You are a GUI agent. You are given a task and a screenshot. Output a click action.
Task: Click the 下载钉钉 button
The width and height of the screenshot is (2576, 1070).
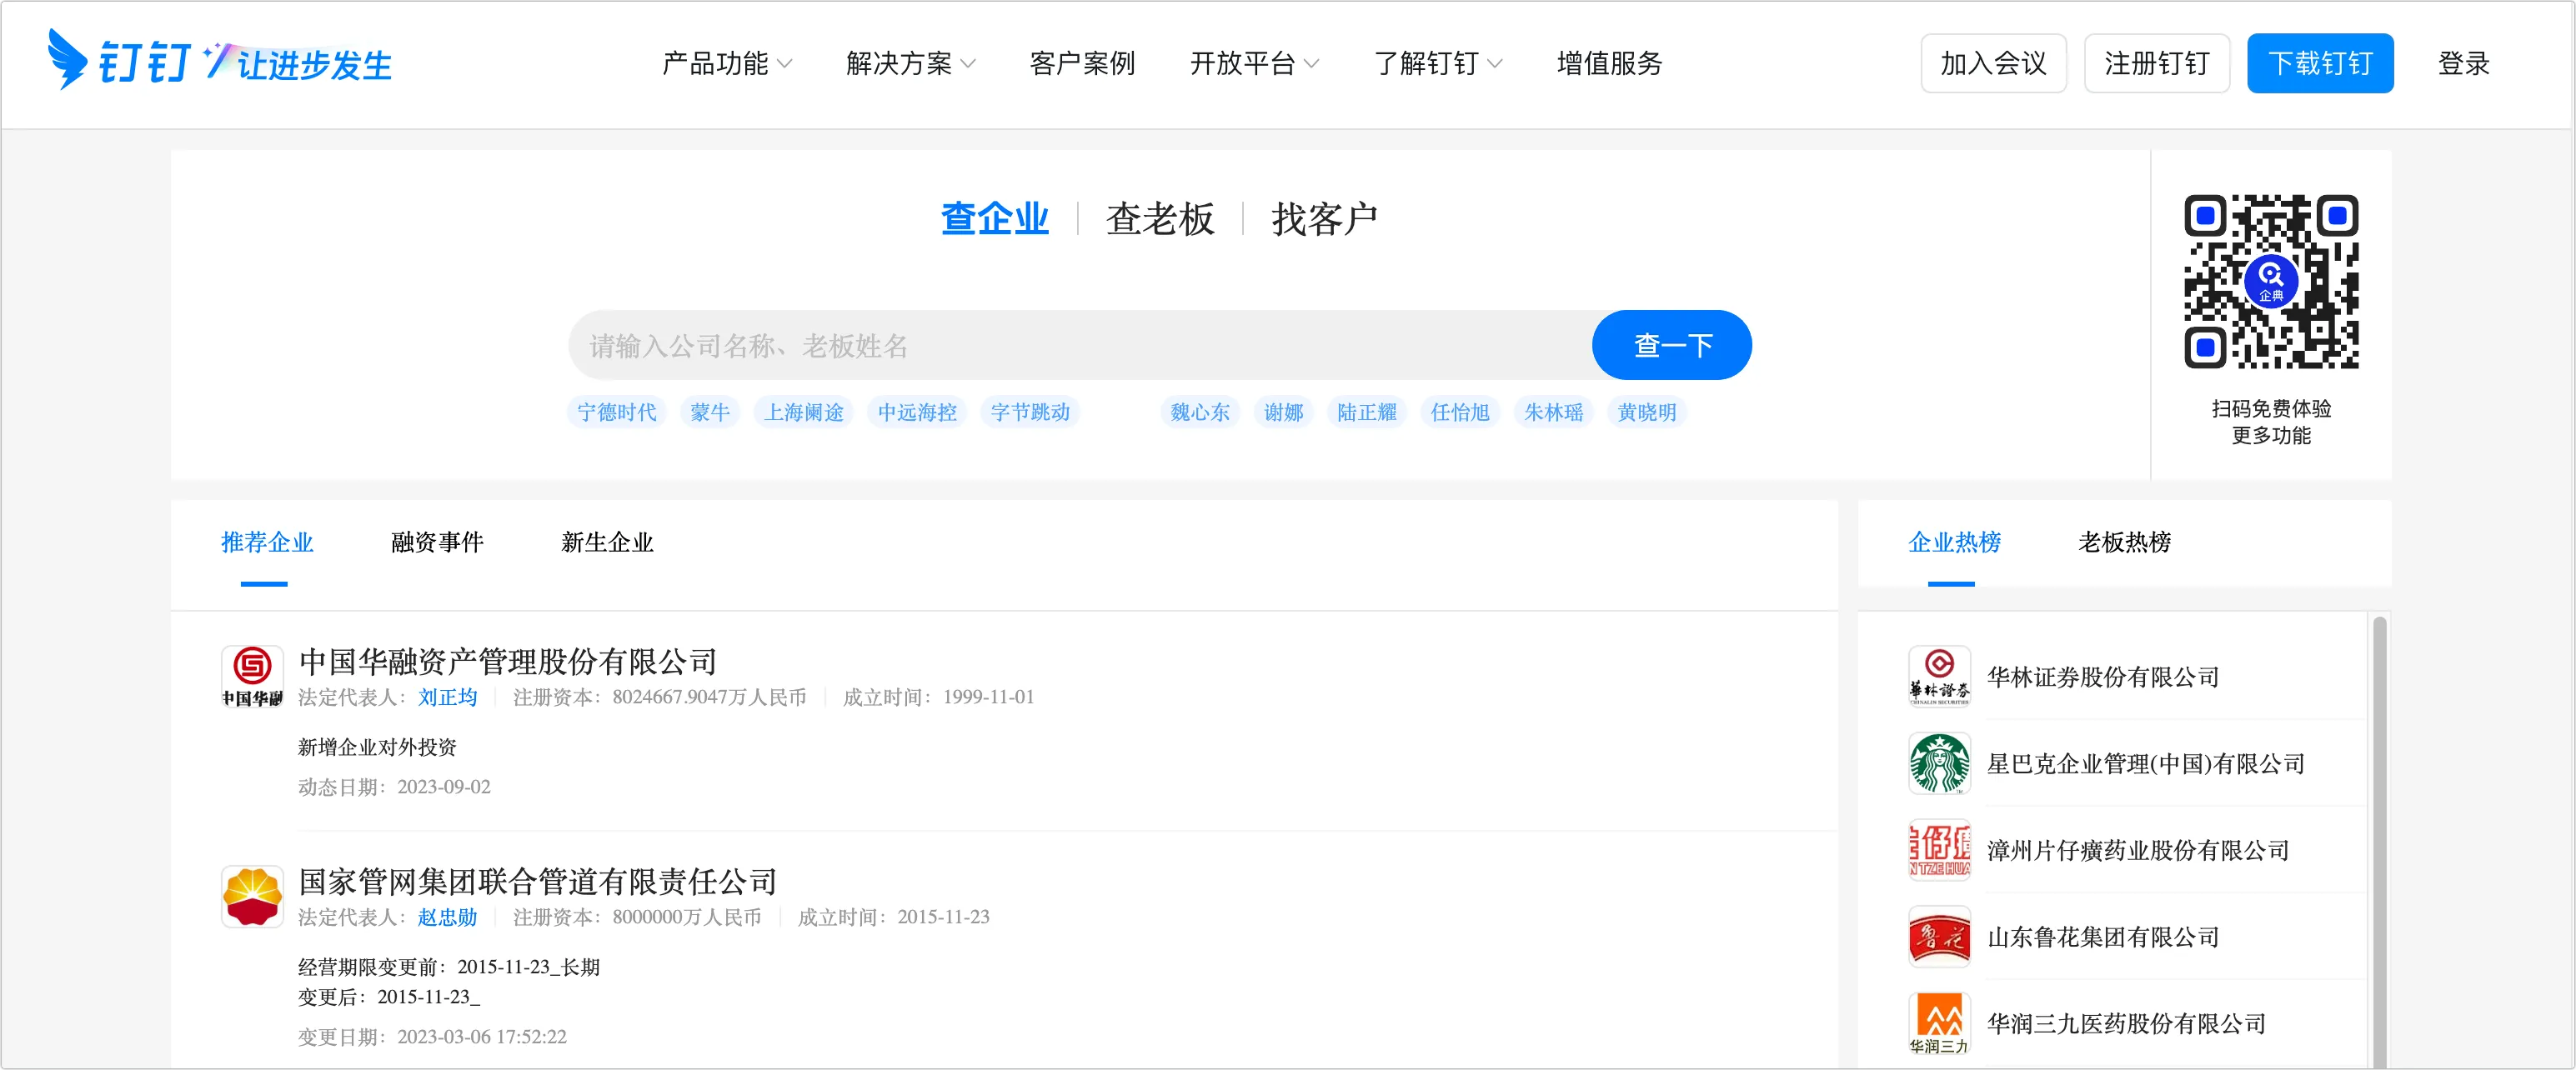pyautogui.click(x=2319, y=63)
